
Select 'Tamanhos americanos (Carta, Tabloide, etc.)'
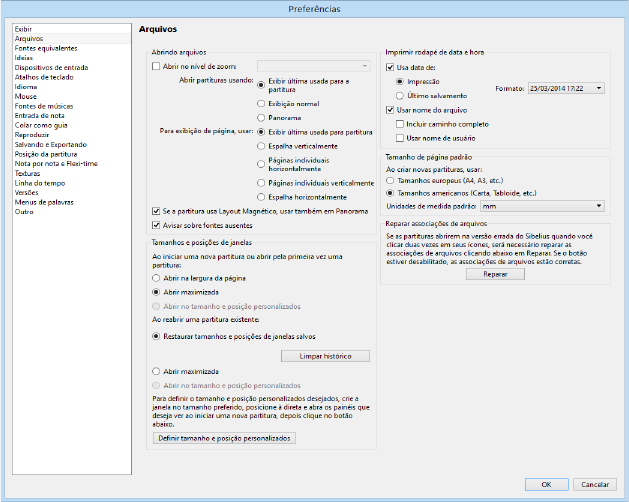[390, 193]
